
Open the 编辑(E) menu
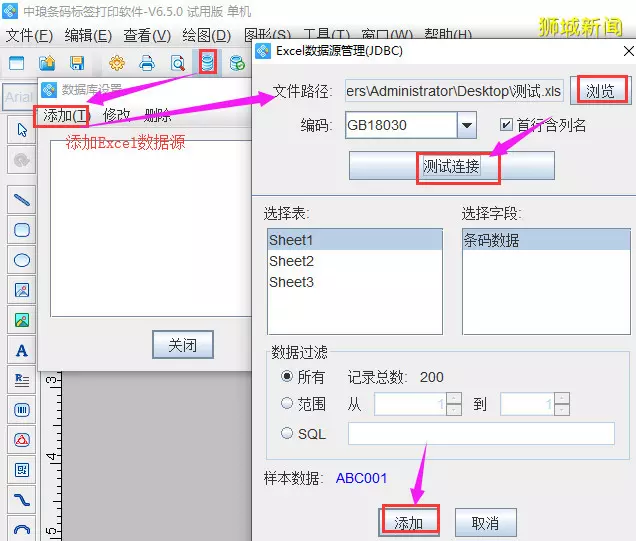[88, 36]
